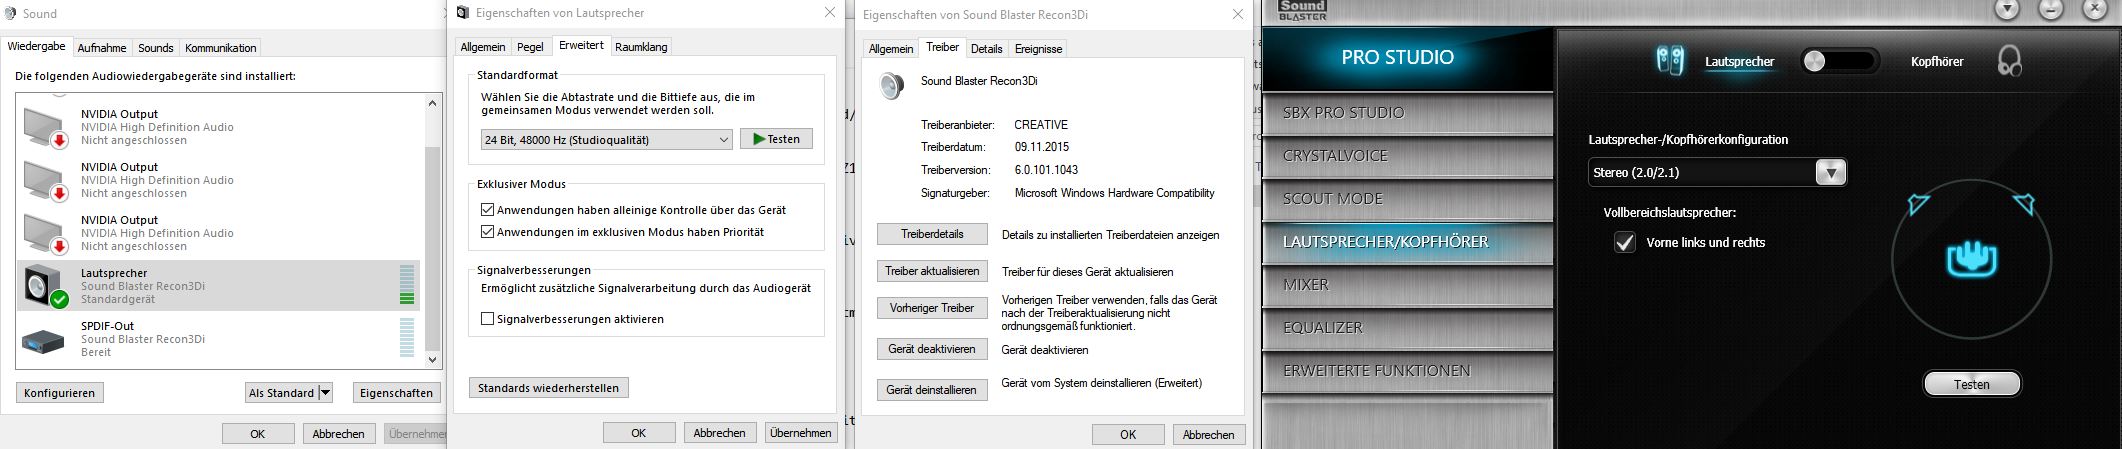Expand the Als Standard dropdown arrow
Viewport: 2122px width, 449px height.
tap(325, 393)
